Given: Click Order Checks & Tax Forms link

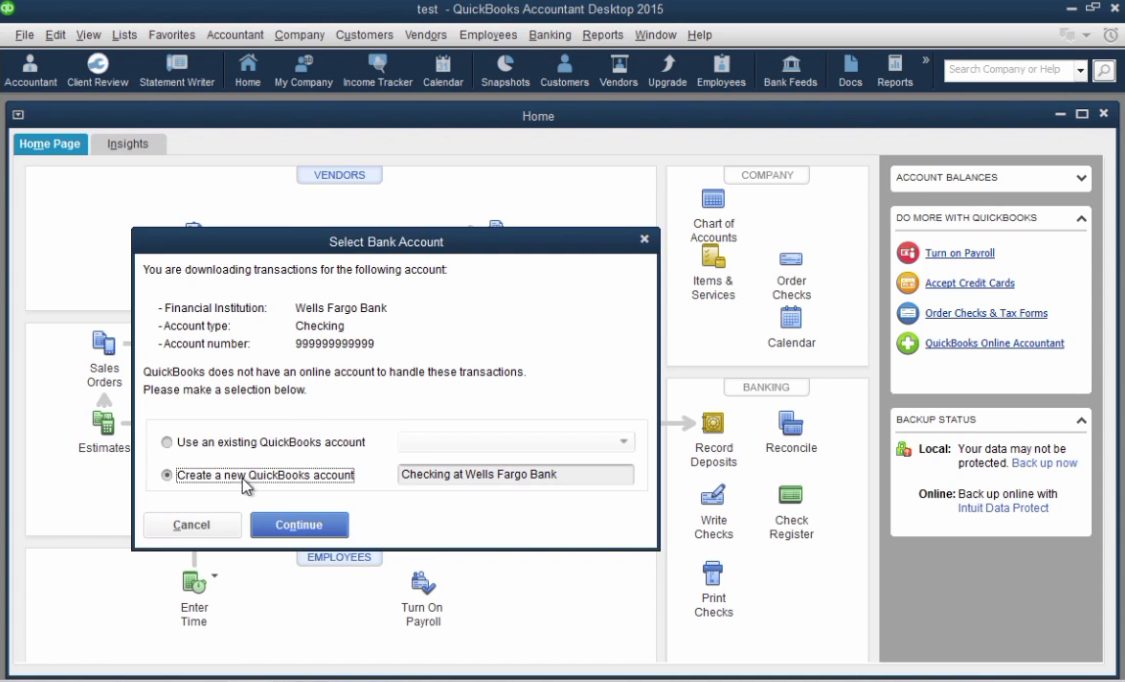Looking at the screenshot, I should 986,313.
